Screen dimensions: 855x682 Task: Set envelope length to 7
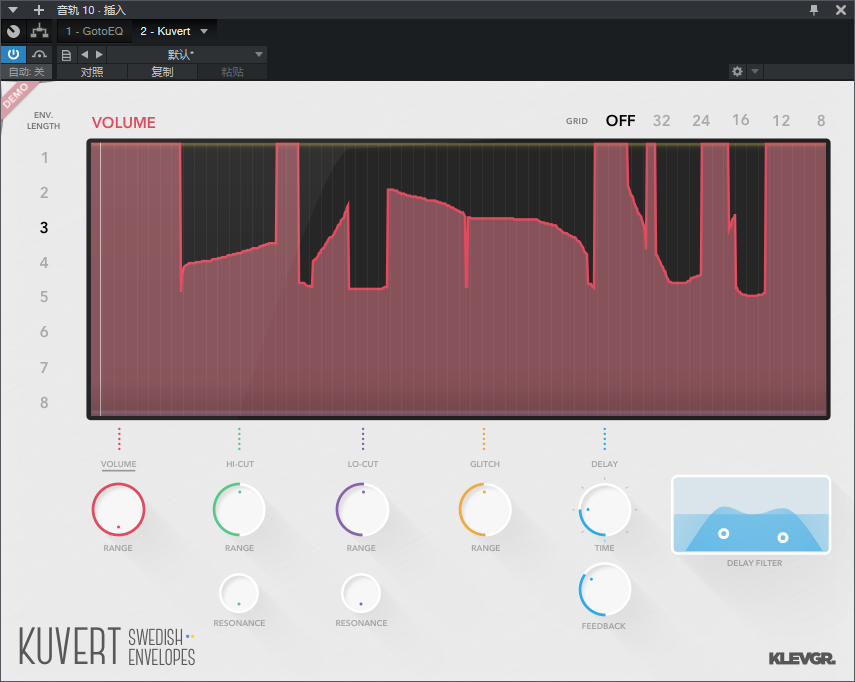[x=44, y=368]
